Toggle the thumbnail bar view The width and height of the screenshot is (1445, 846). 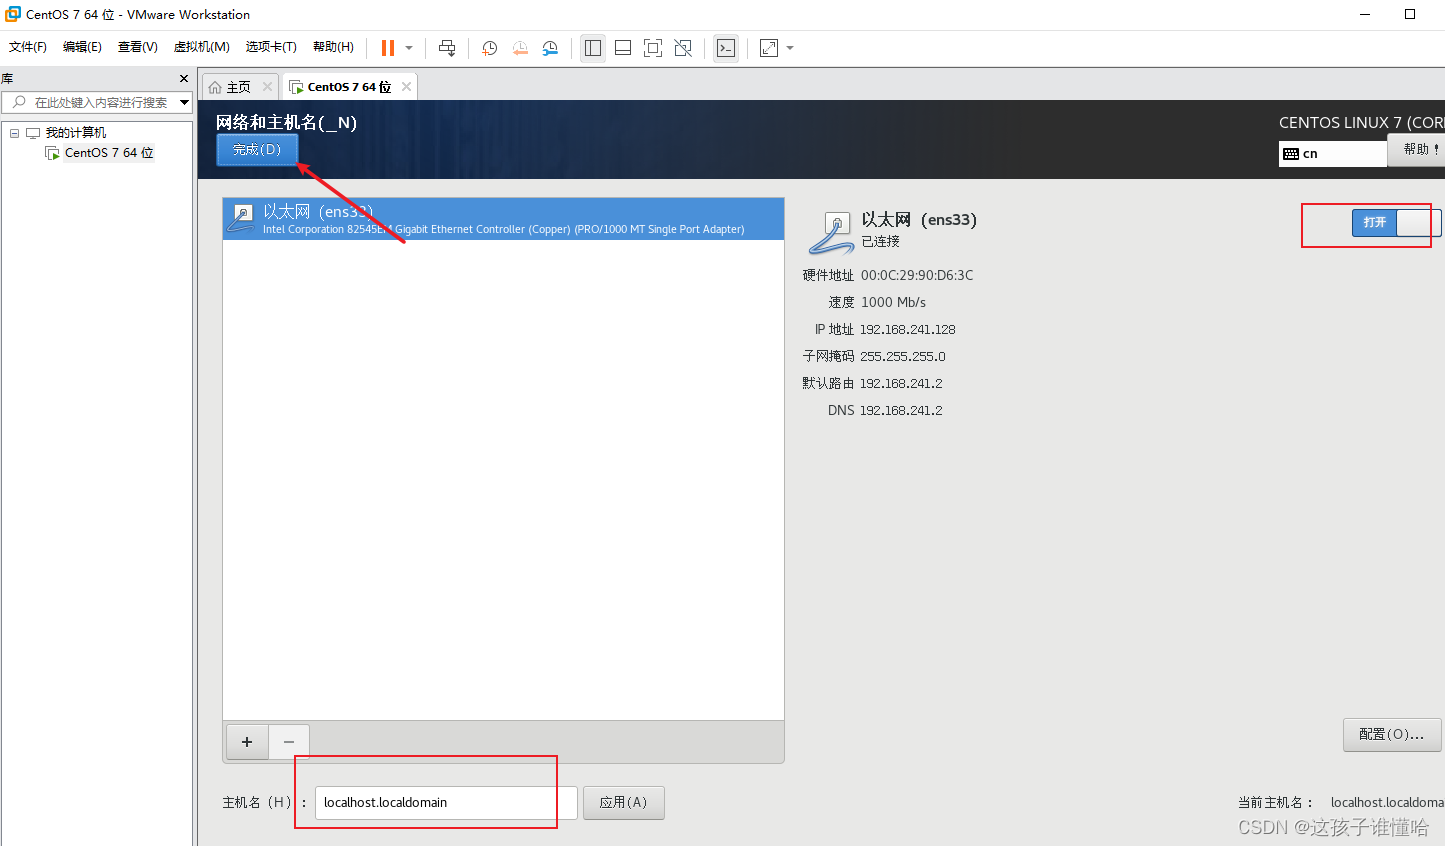tap(623, 48)
